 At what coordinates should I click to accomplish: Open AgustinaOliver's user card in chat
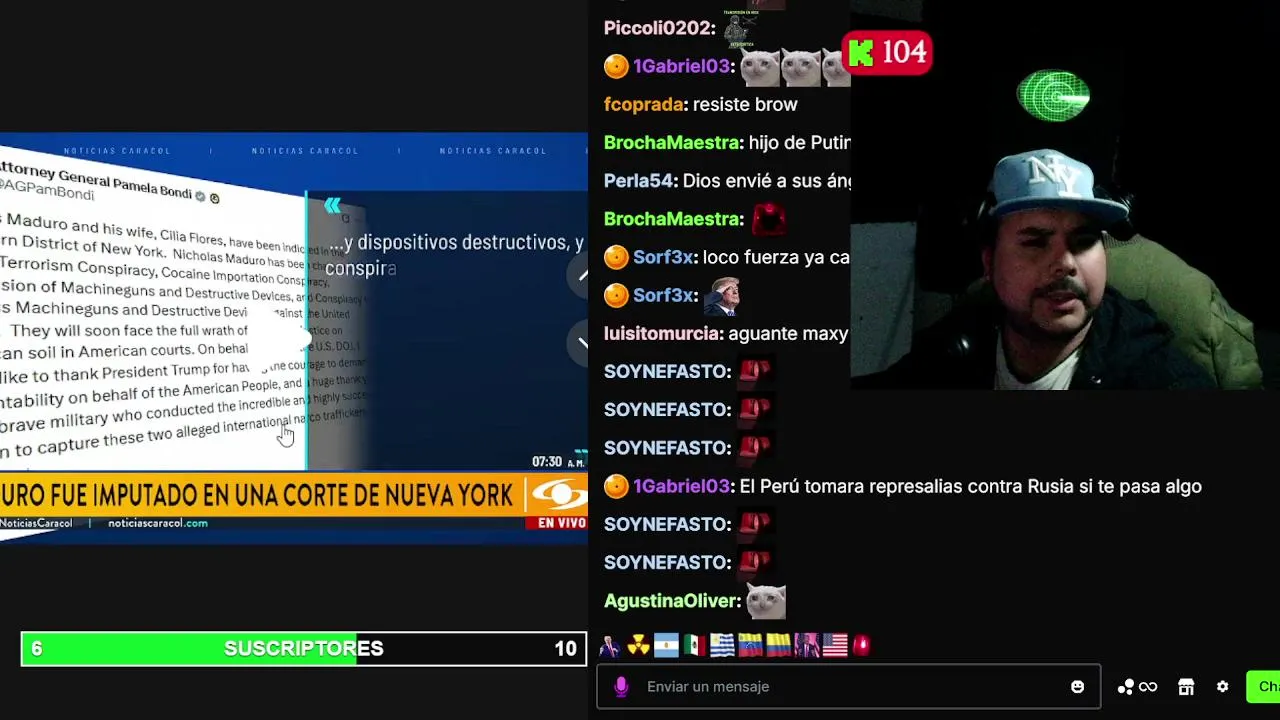click(672, 601)
